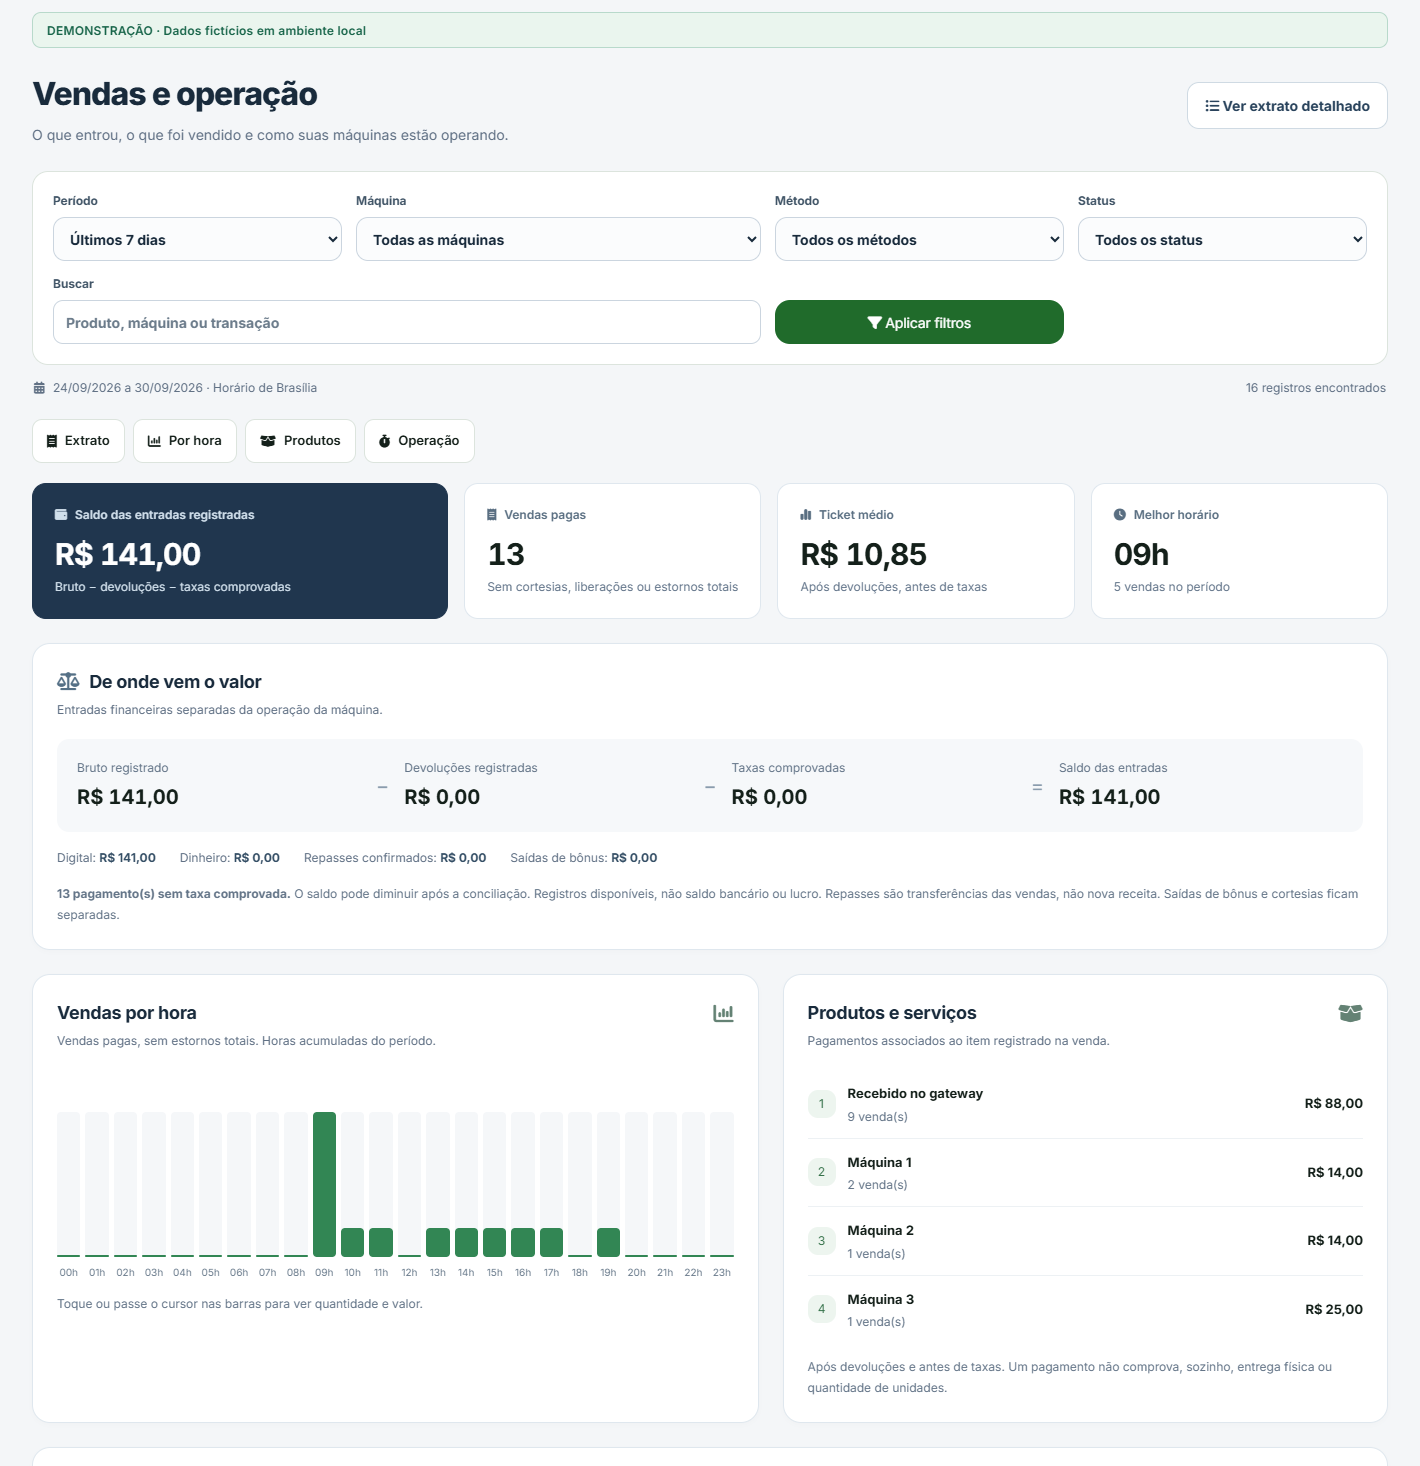Viewport: 1420px width, 1466px height.
Task: Click the Devoluções registradas R$ 0,00 value
Action: (x=442, y=797)
